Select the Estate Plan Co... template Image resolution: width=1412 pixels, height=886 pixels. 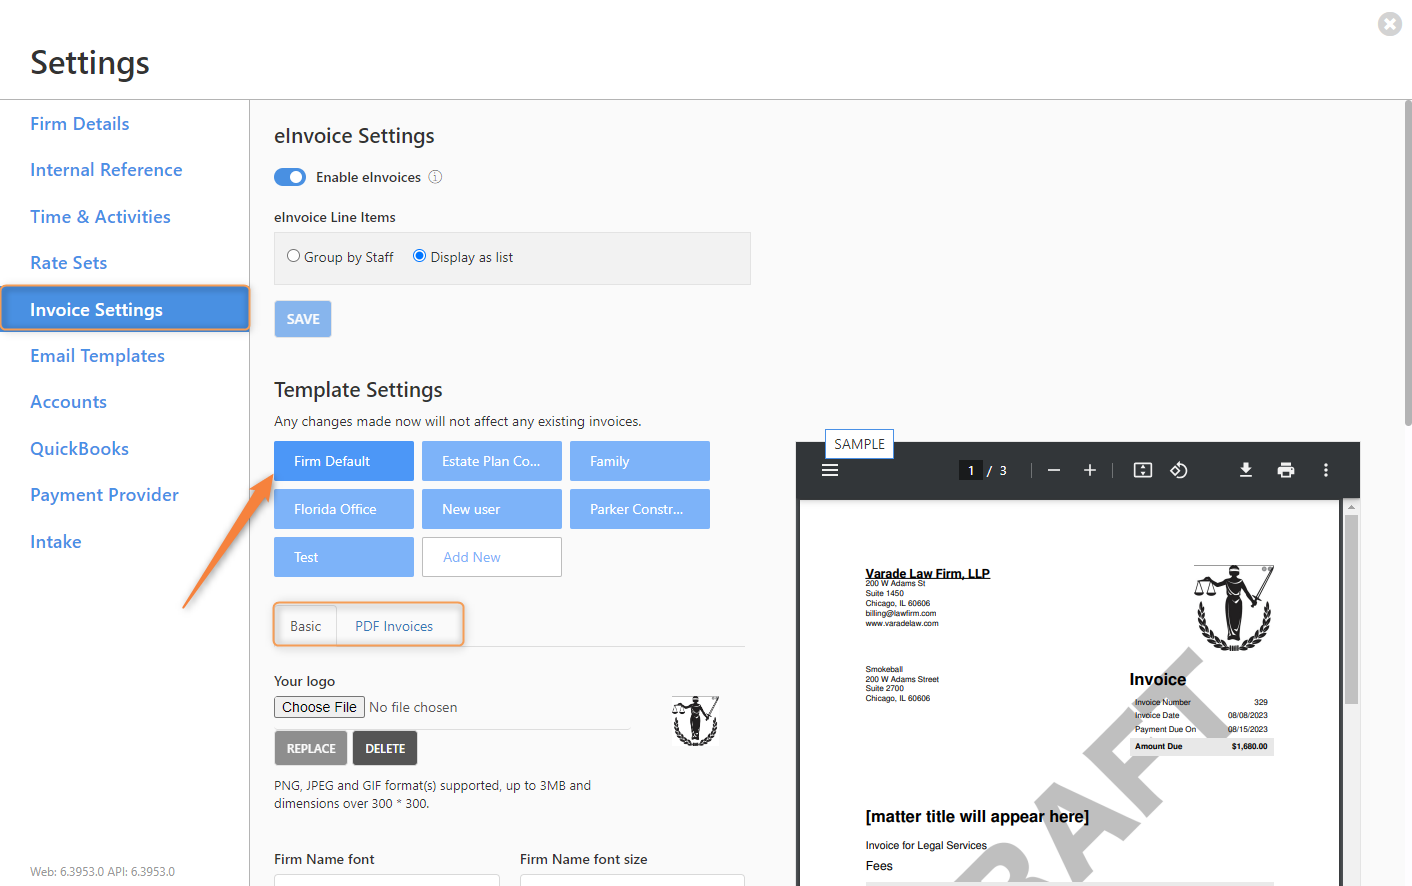492,461
